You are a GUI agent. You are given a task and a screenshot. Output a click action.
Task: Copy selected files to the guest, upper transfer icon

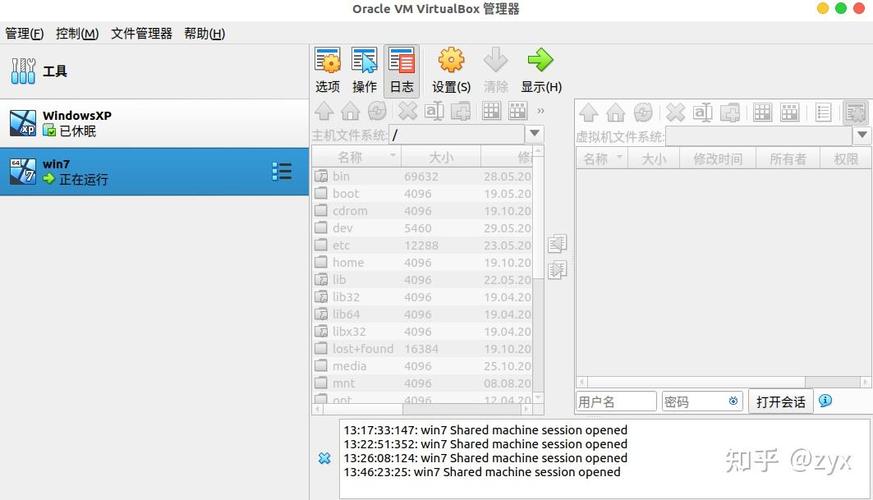(x=557, y=244)
